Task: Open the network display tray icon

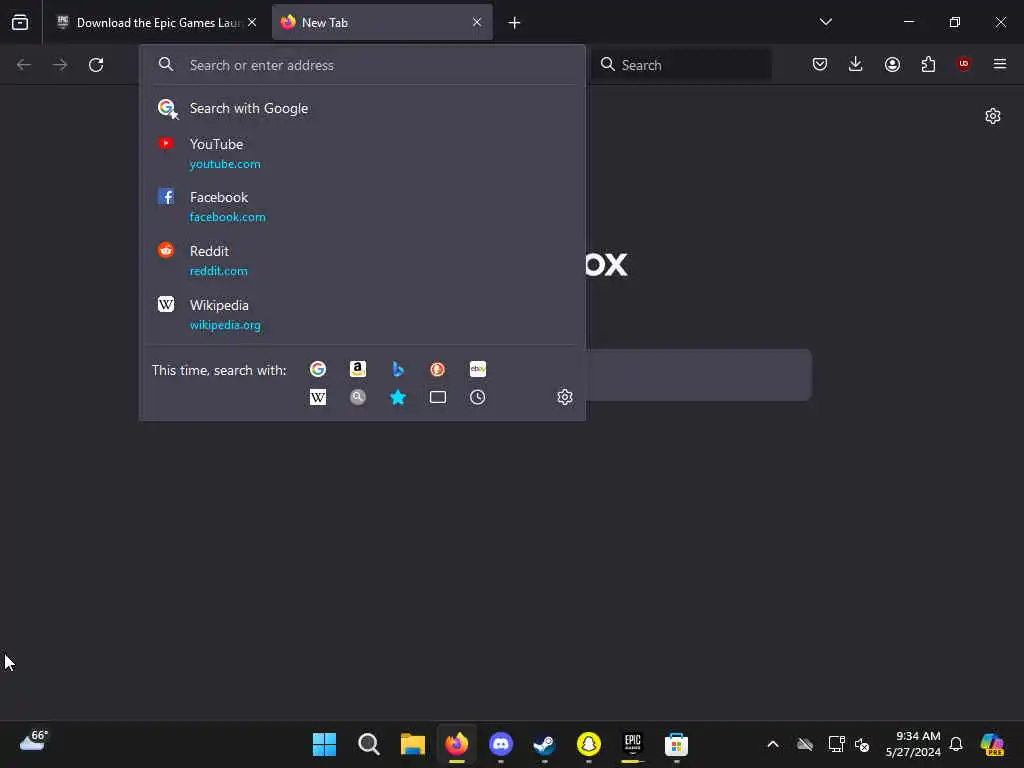Action: pos(836,744)
